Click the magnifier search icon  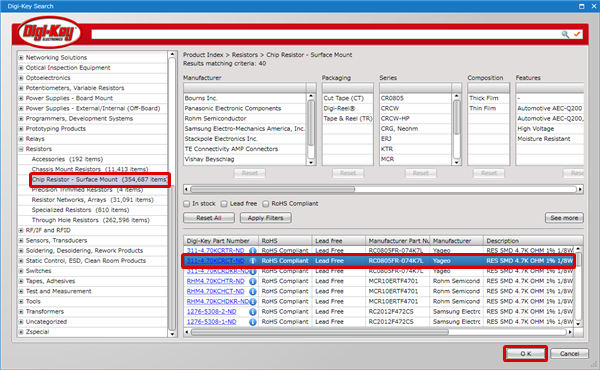[565, 34]
